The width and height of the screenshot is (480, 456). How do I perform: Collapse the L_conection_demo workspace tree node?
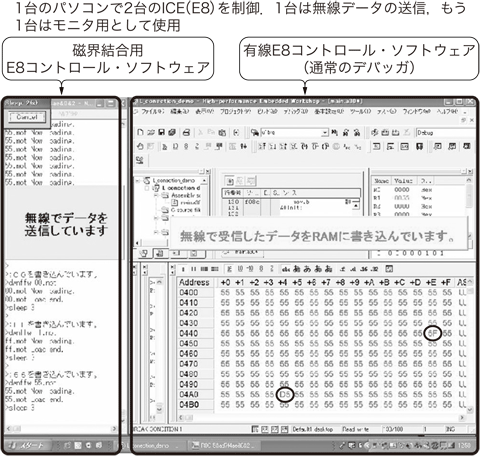point(138,180)
